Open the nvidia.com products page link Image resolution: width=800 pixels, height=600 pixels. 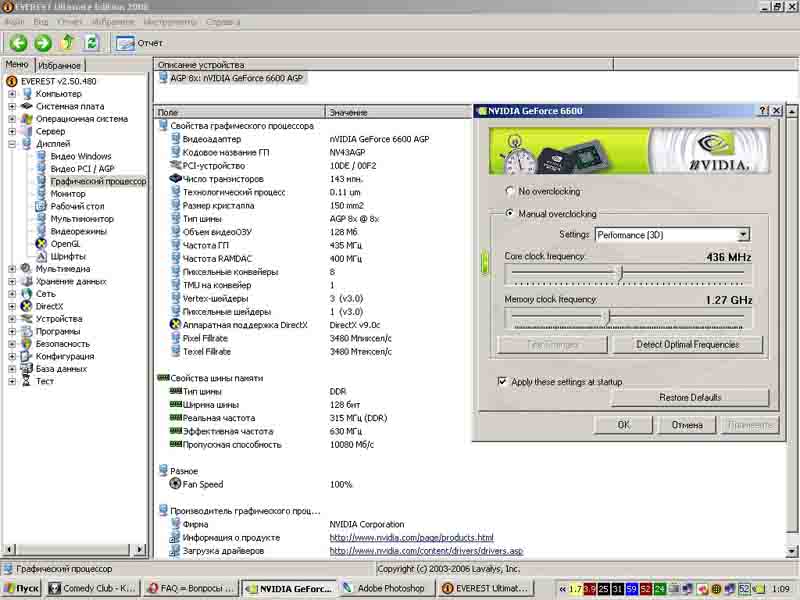411,538
